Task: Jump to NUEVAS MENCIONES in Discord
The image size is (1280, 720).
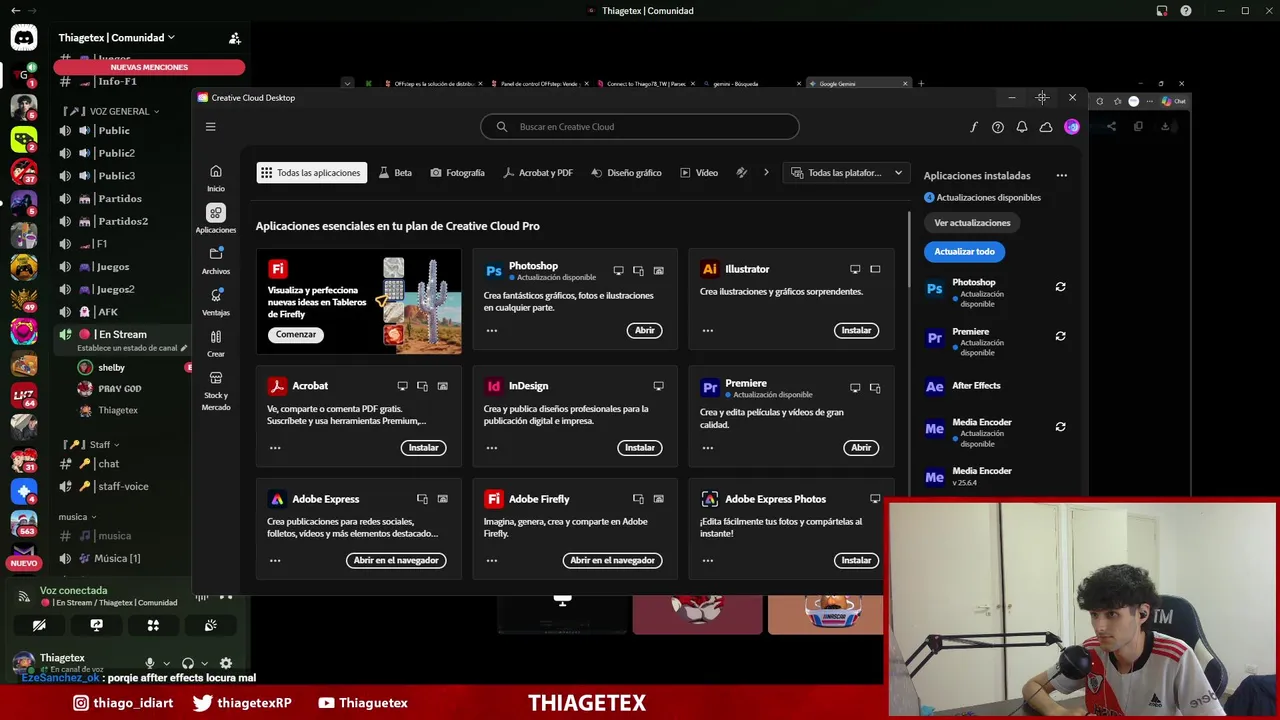Action: tap(149, 67)
